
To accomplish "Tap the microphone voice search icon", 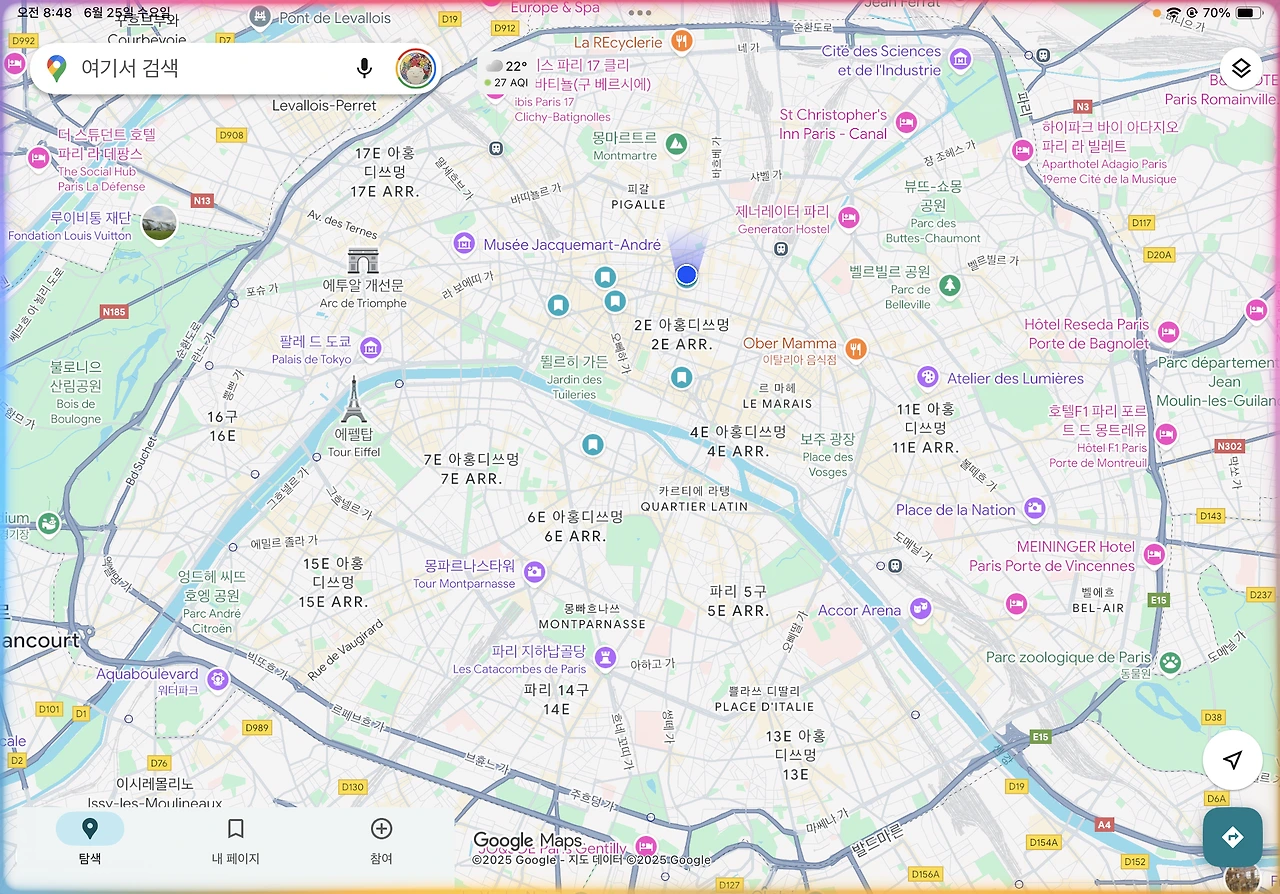I will coord(365,68).
